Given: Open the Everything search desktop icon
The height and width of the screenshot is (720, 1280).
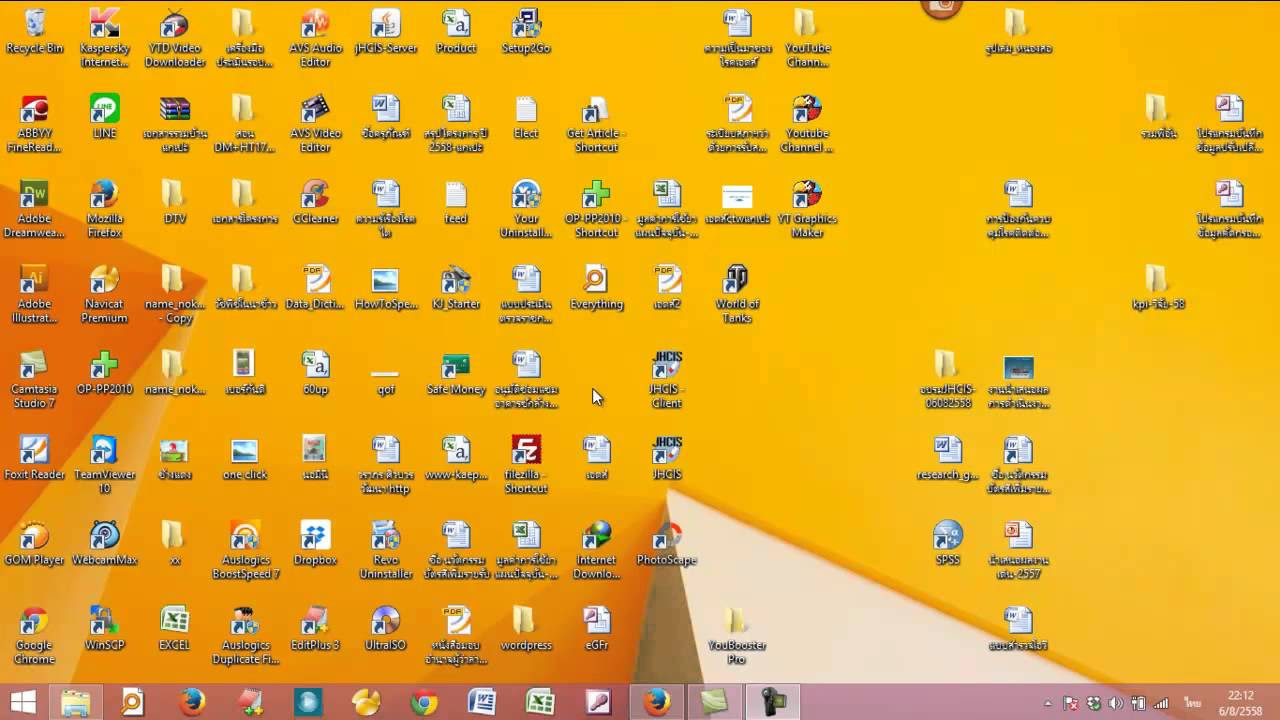Looking at the screenshot, I should 596,288.
